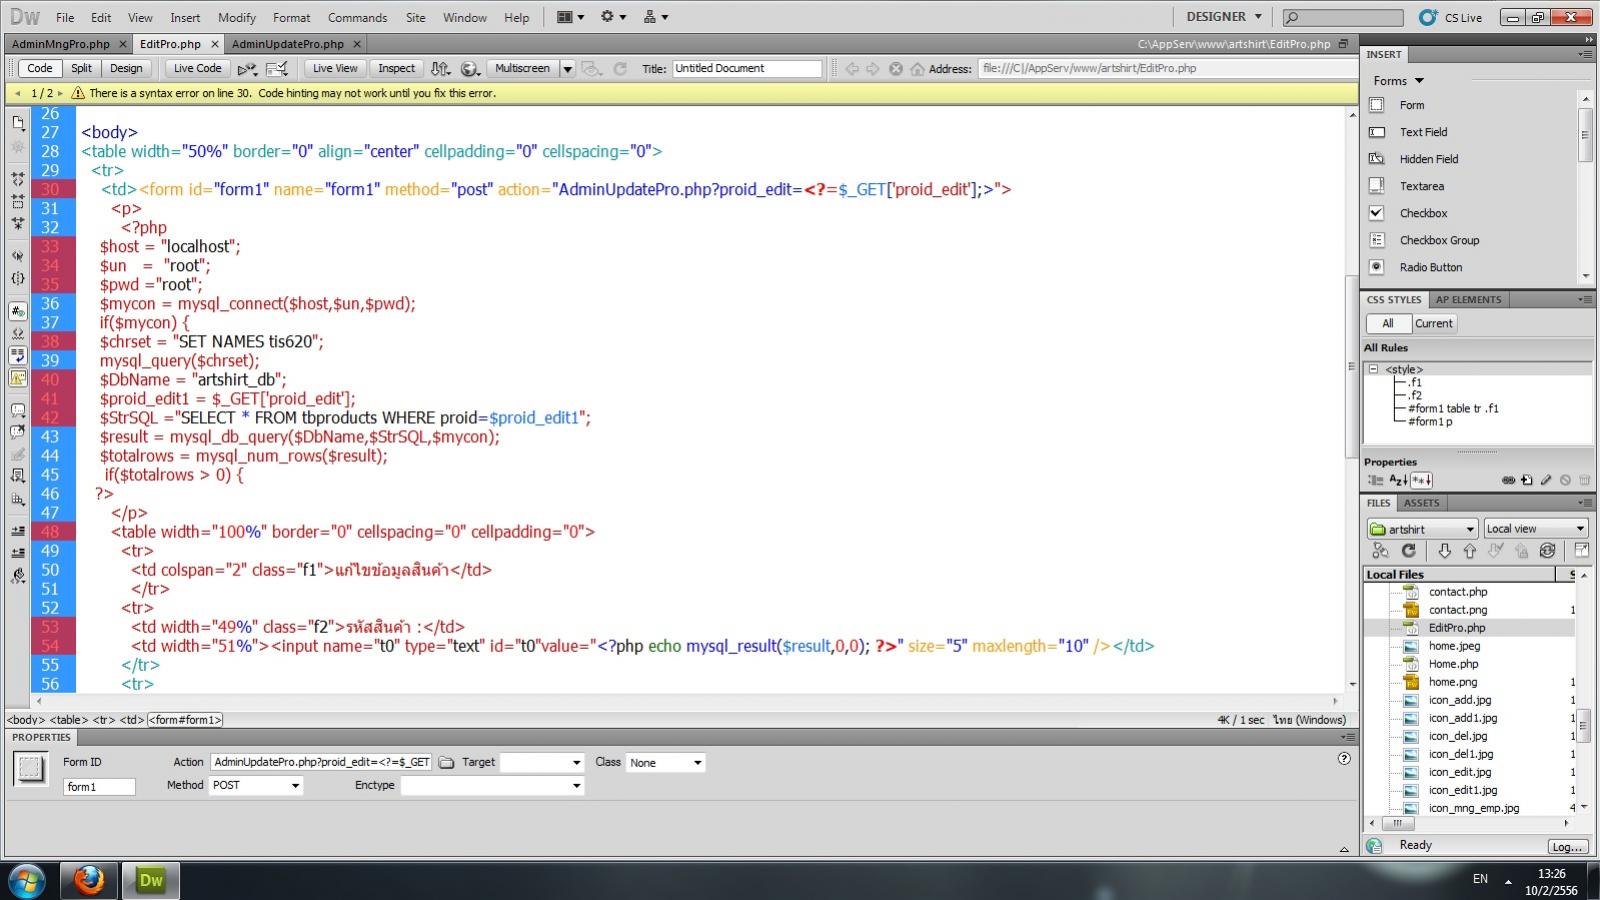Viewport: 1600px width, 900px height.
Task: Click the Get files down arrow icon
Action: click(1444, 551)
